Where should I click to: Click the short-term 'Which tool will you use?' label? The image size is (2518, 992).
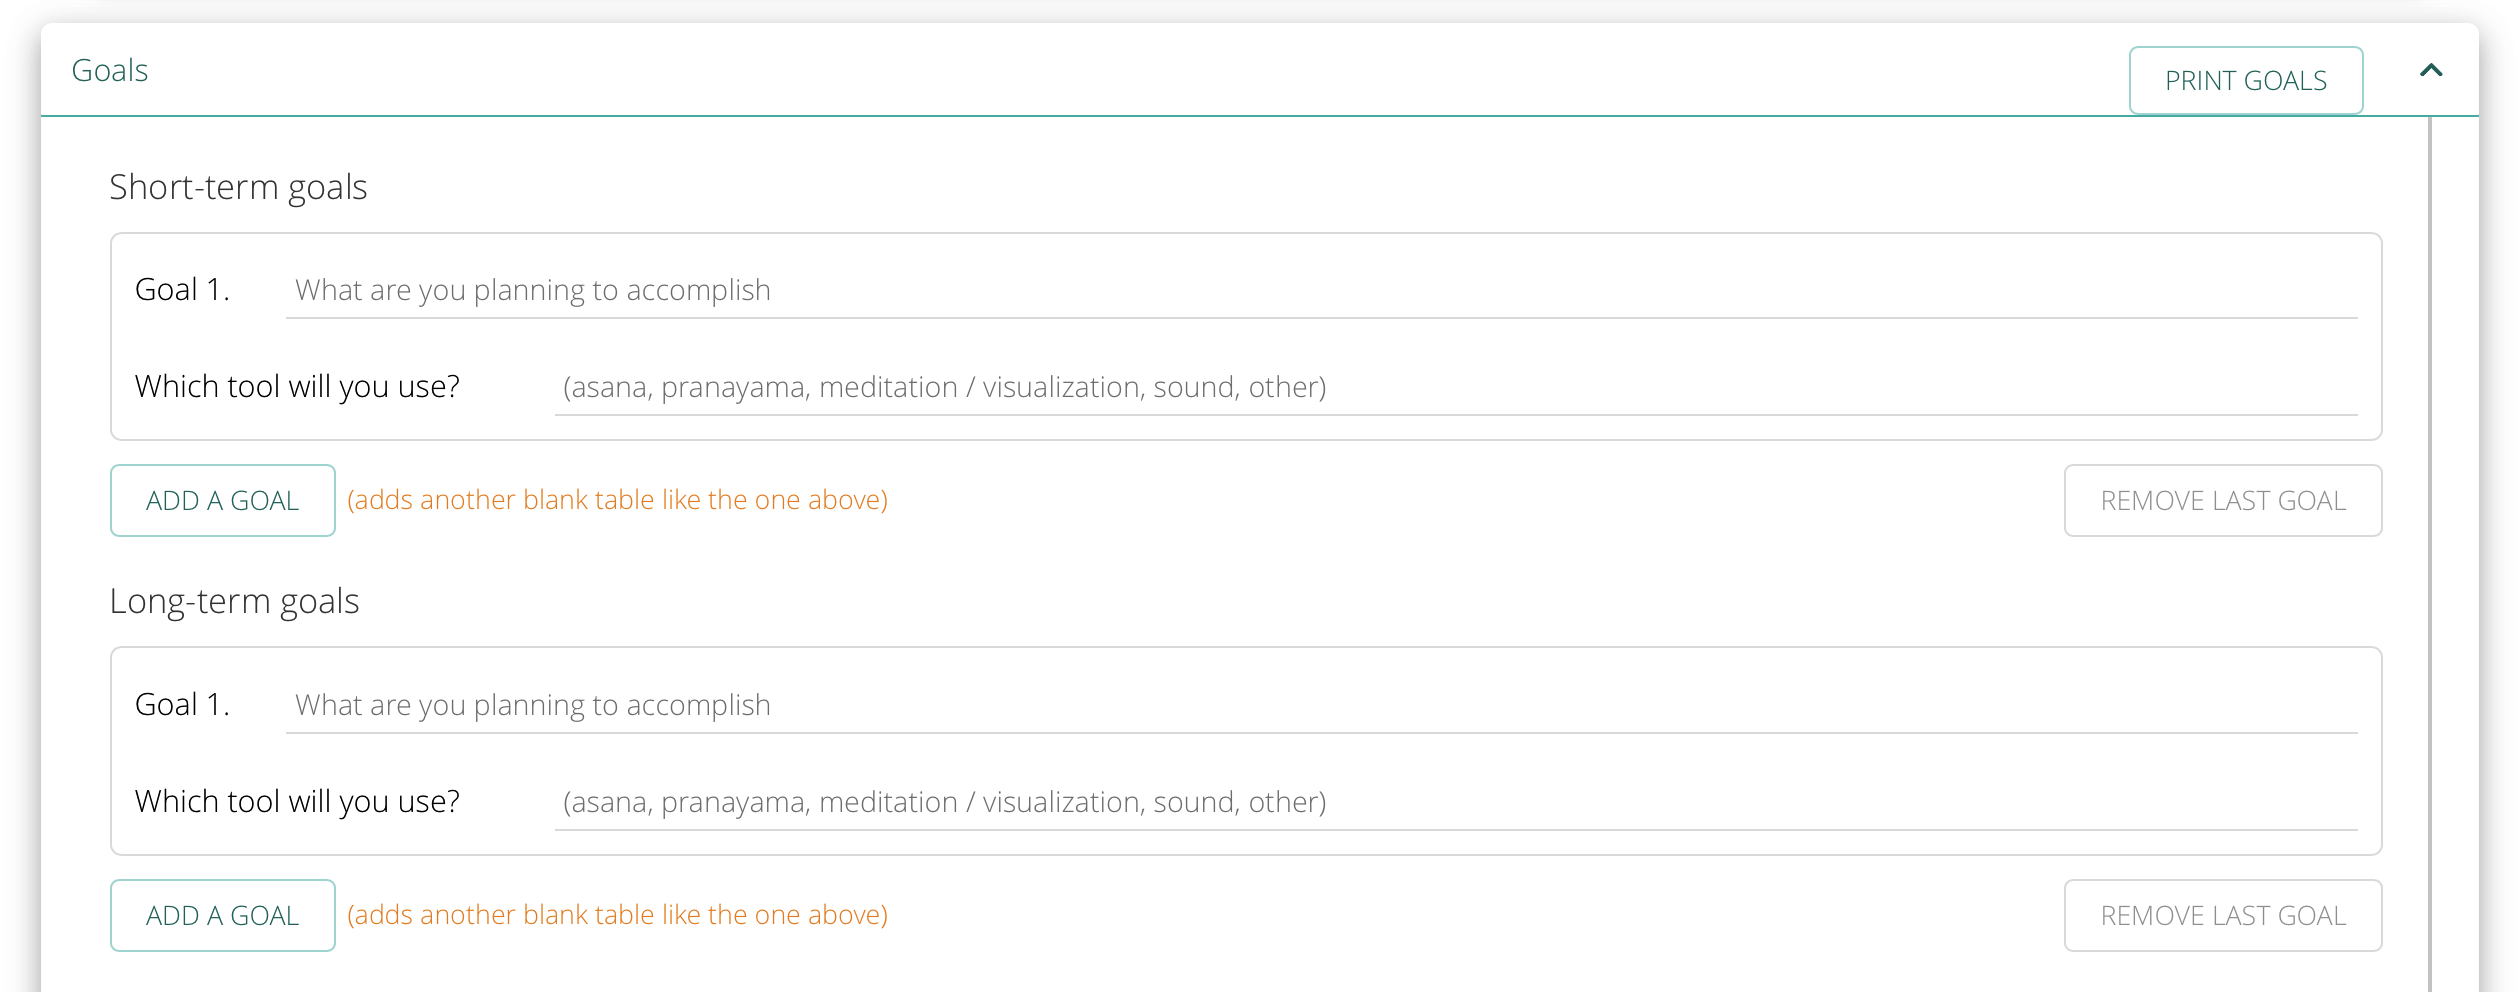(x=297, y=387)
